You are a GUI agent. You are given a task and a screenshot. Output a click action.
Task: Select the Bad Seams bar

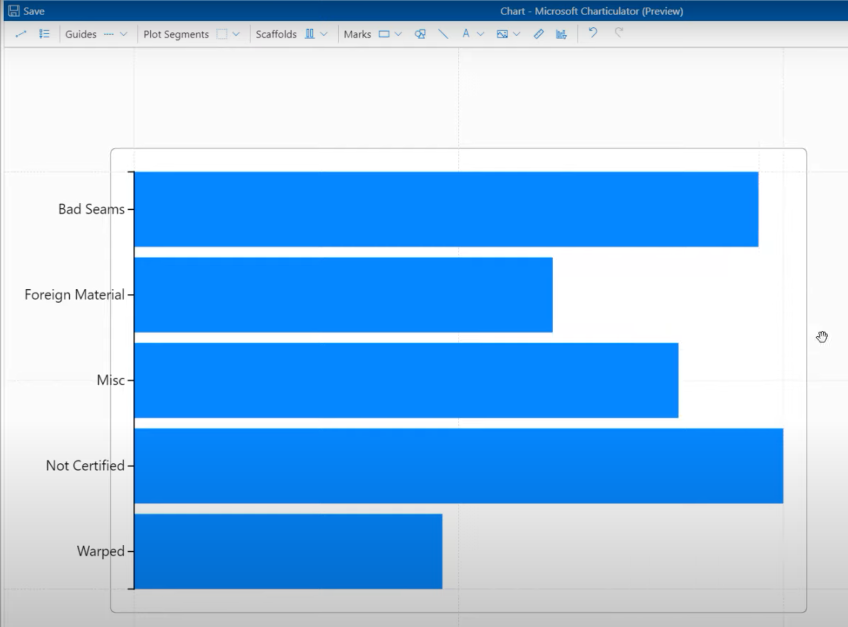[446, 209]
